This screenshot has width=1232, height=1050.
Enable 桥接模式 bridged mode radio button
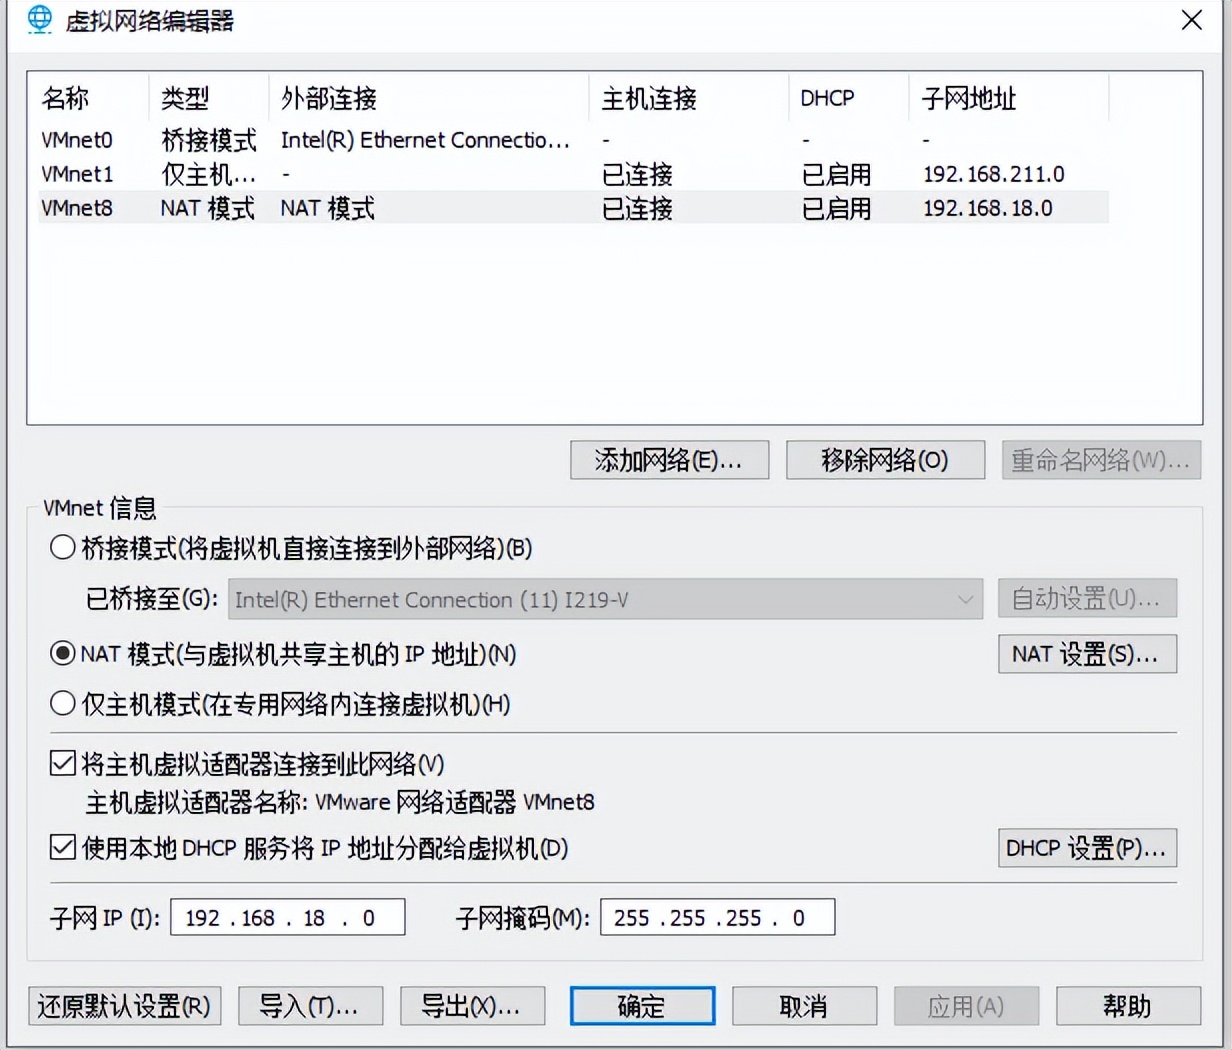pos(62,548)
